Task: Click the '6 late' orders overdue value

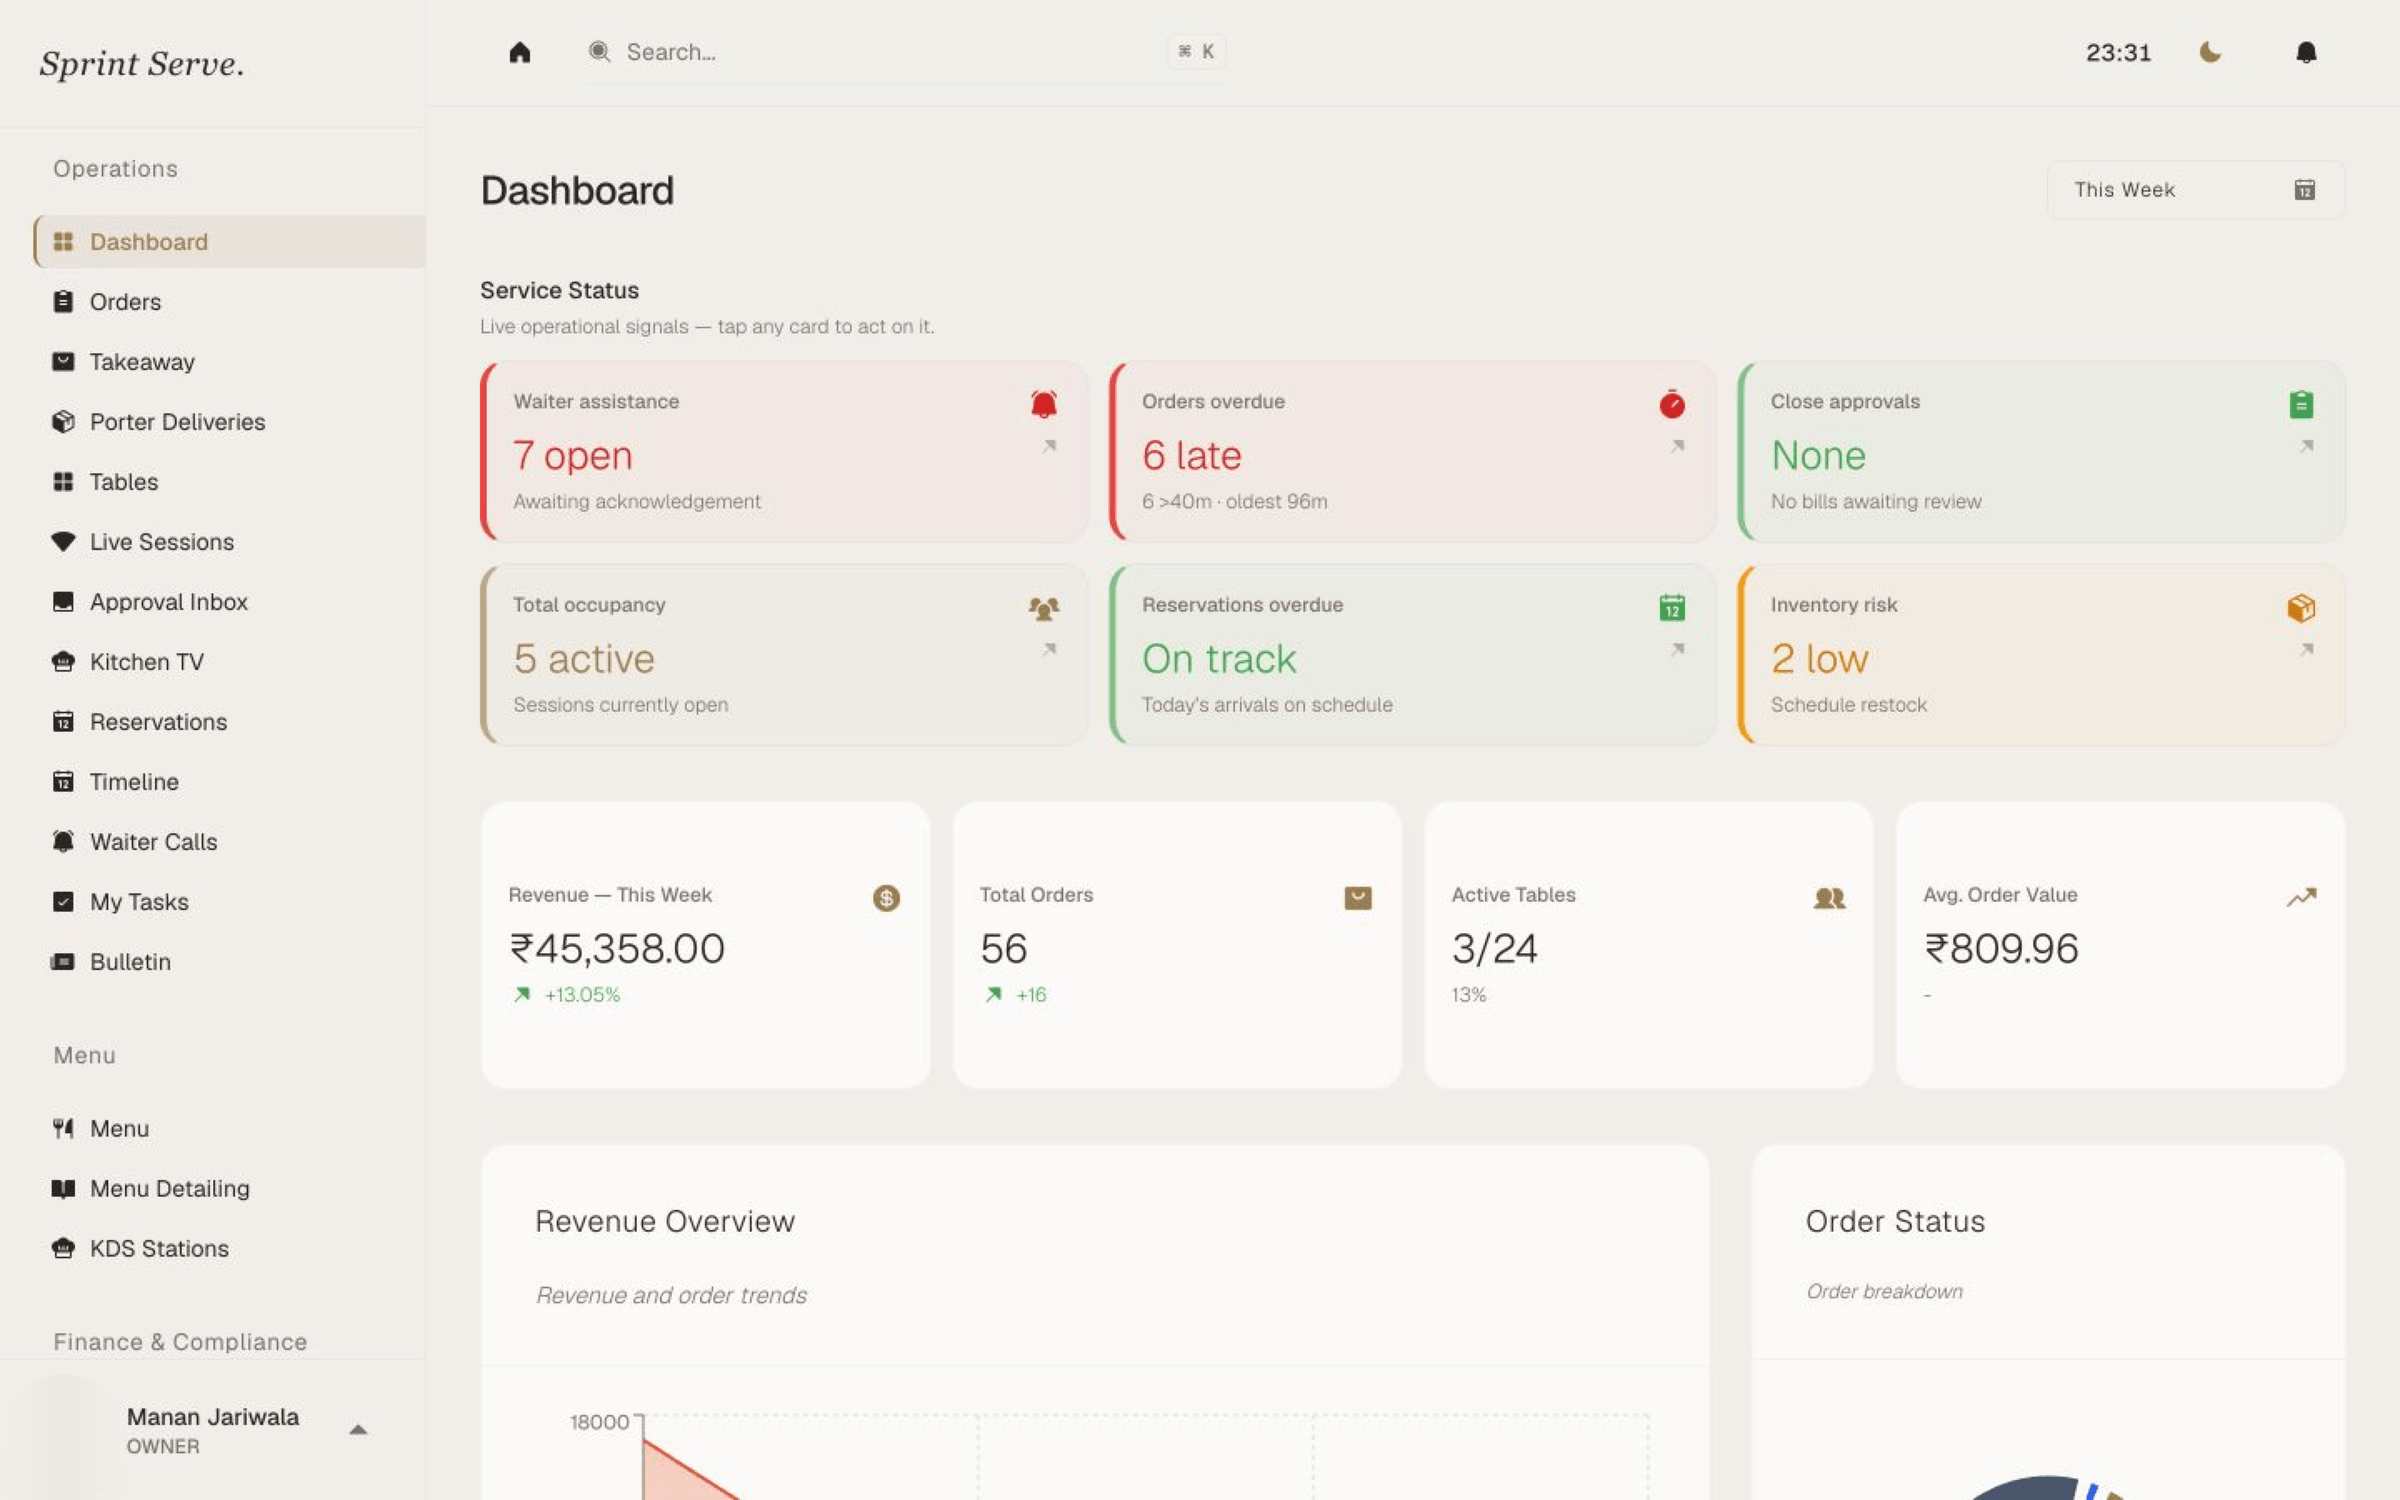Action: click(x=1192, y=456)
